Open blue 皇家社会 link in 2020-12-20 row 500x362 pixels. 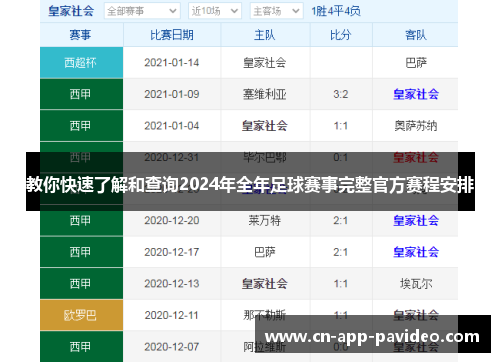tap(416, 221)
